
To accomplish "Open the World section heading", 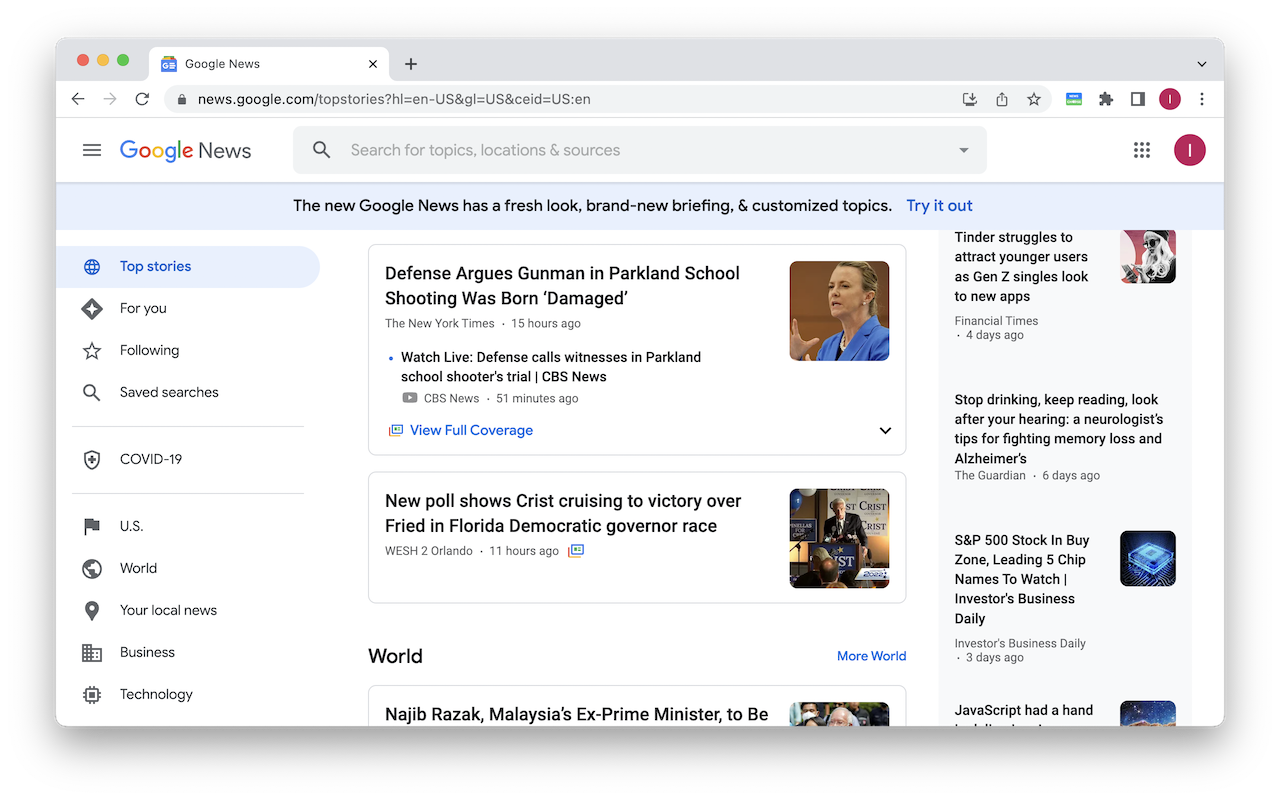I will pos(396,656).
